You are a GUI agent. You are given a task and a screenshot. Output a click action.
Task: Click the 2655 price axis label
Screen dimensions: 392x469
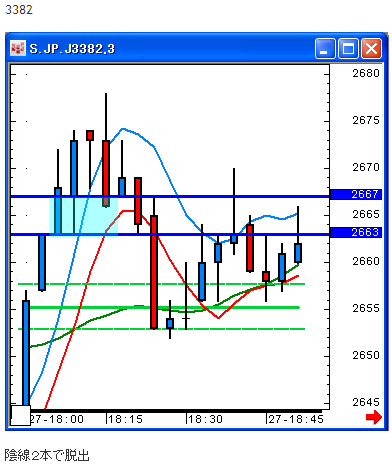[366, 308]
